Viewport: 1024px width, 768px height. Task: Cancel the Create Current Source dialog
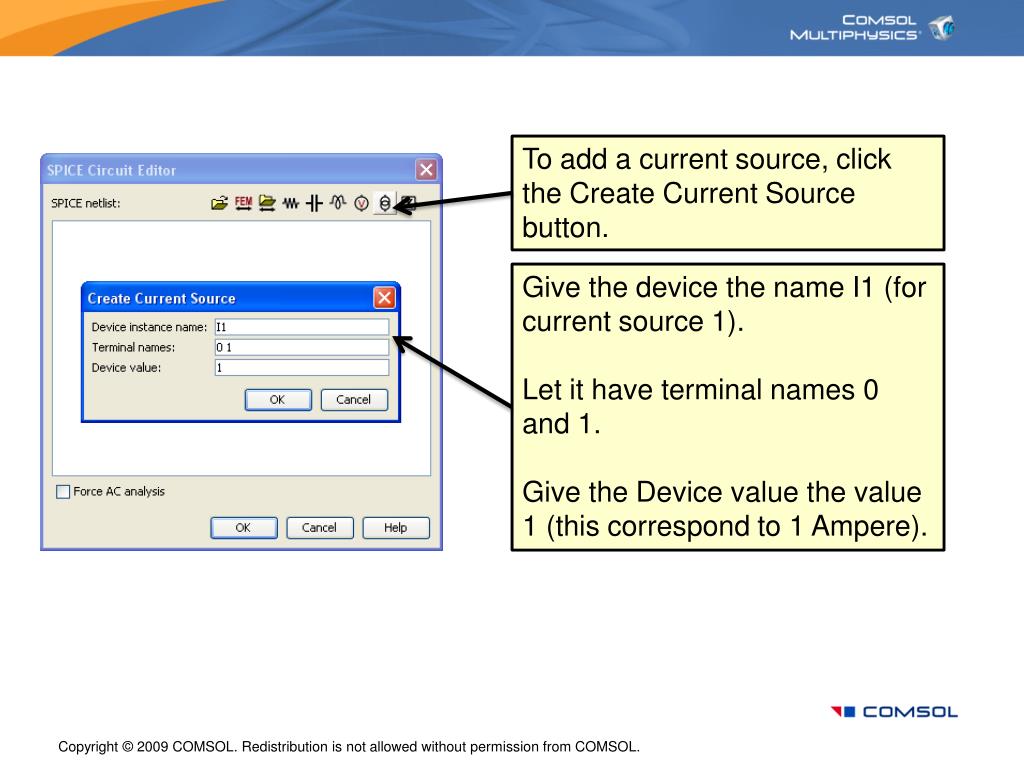coord(354,400)
